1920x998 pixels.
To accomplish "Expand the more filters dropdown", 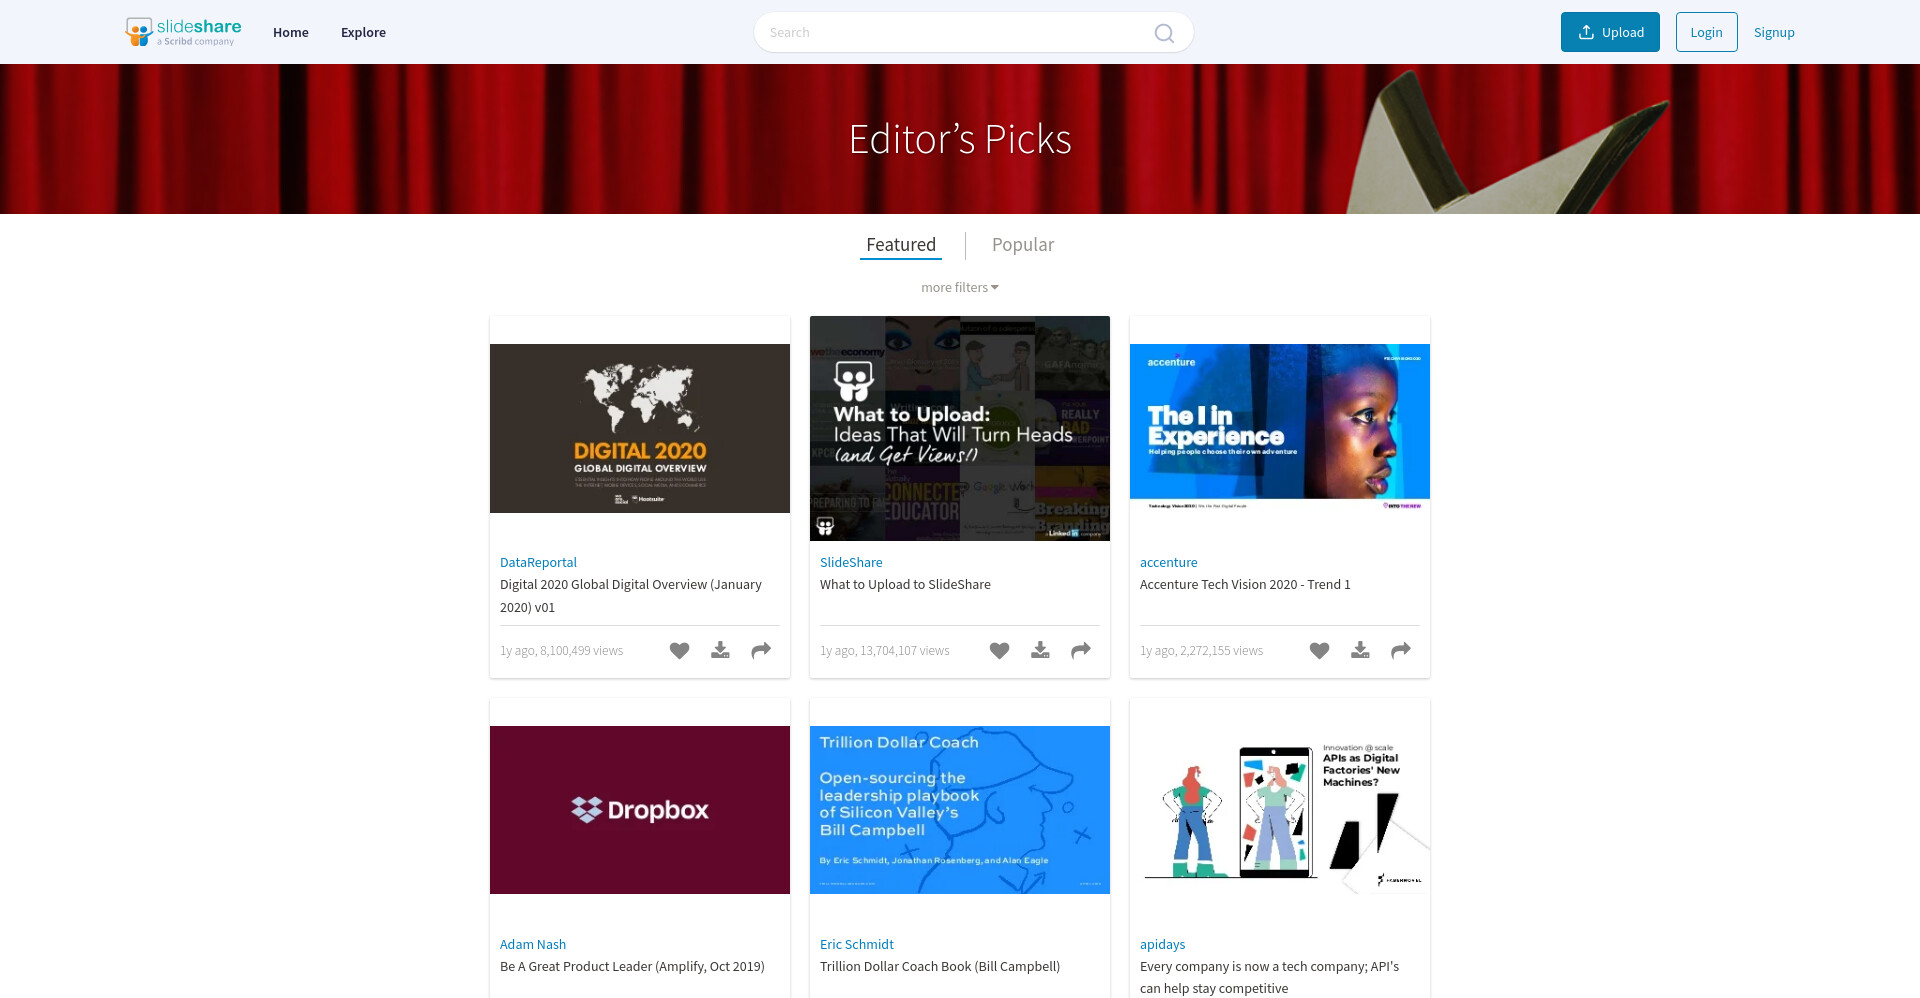I will coord(960,287).
